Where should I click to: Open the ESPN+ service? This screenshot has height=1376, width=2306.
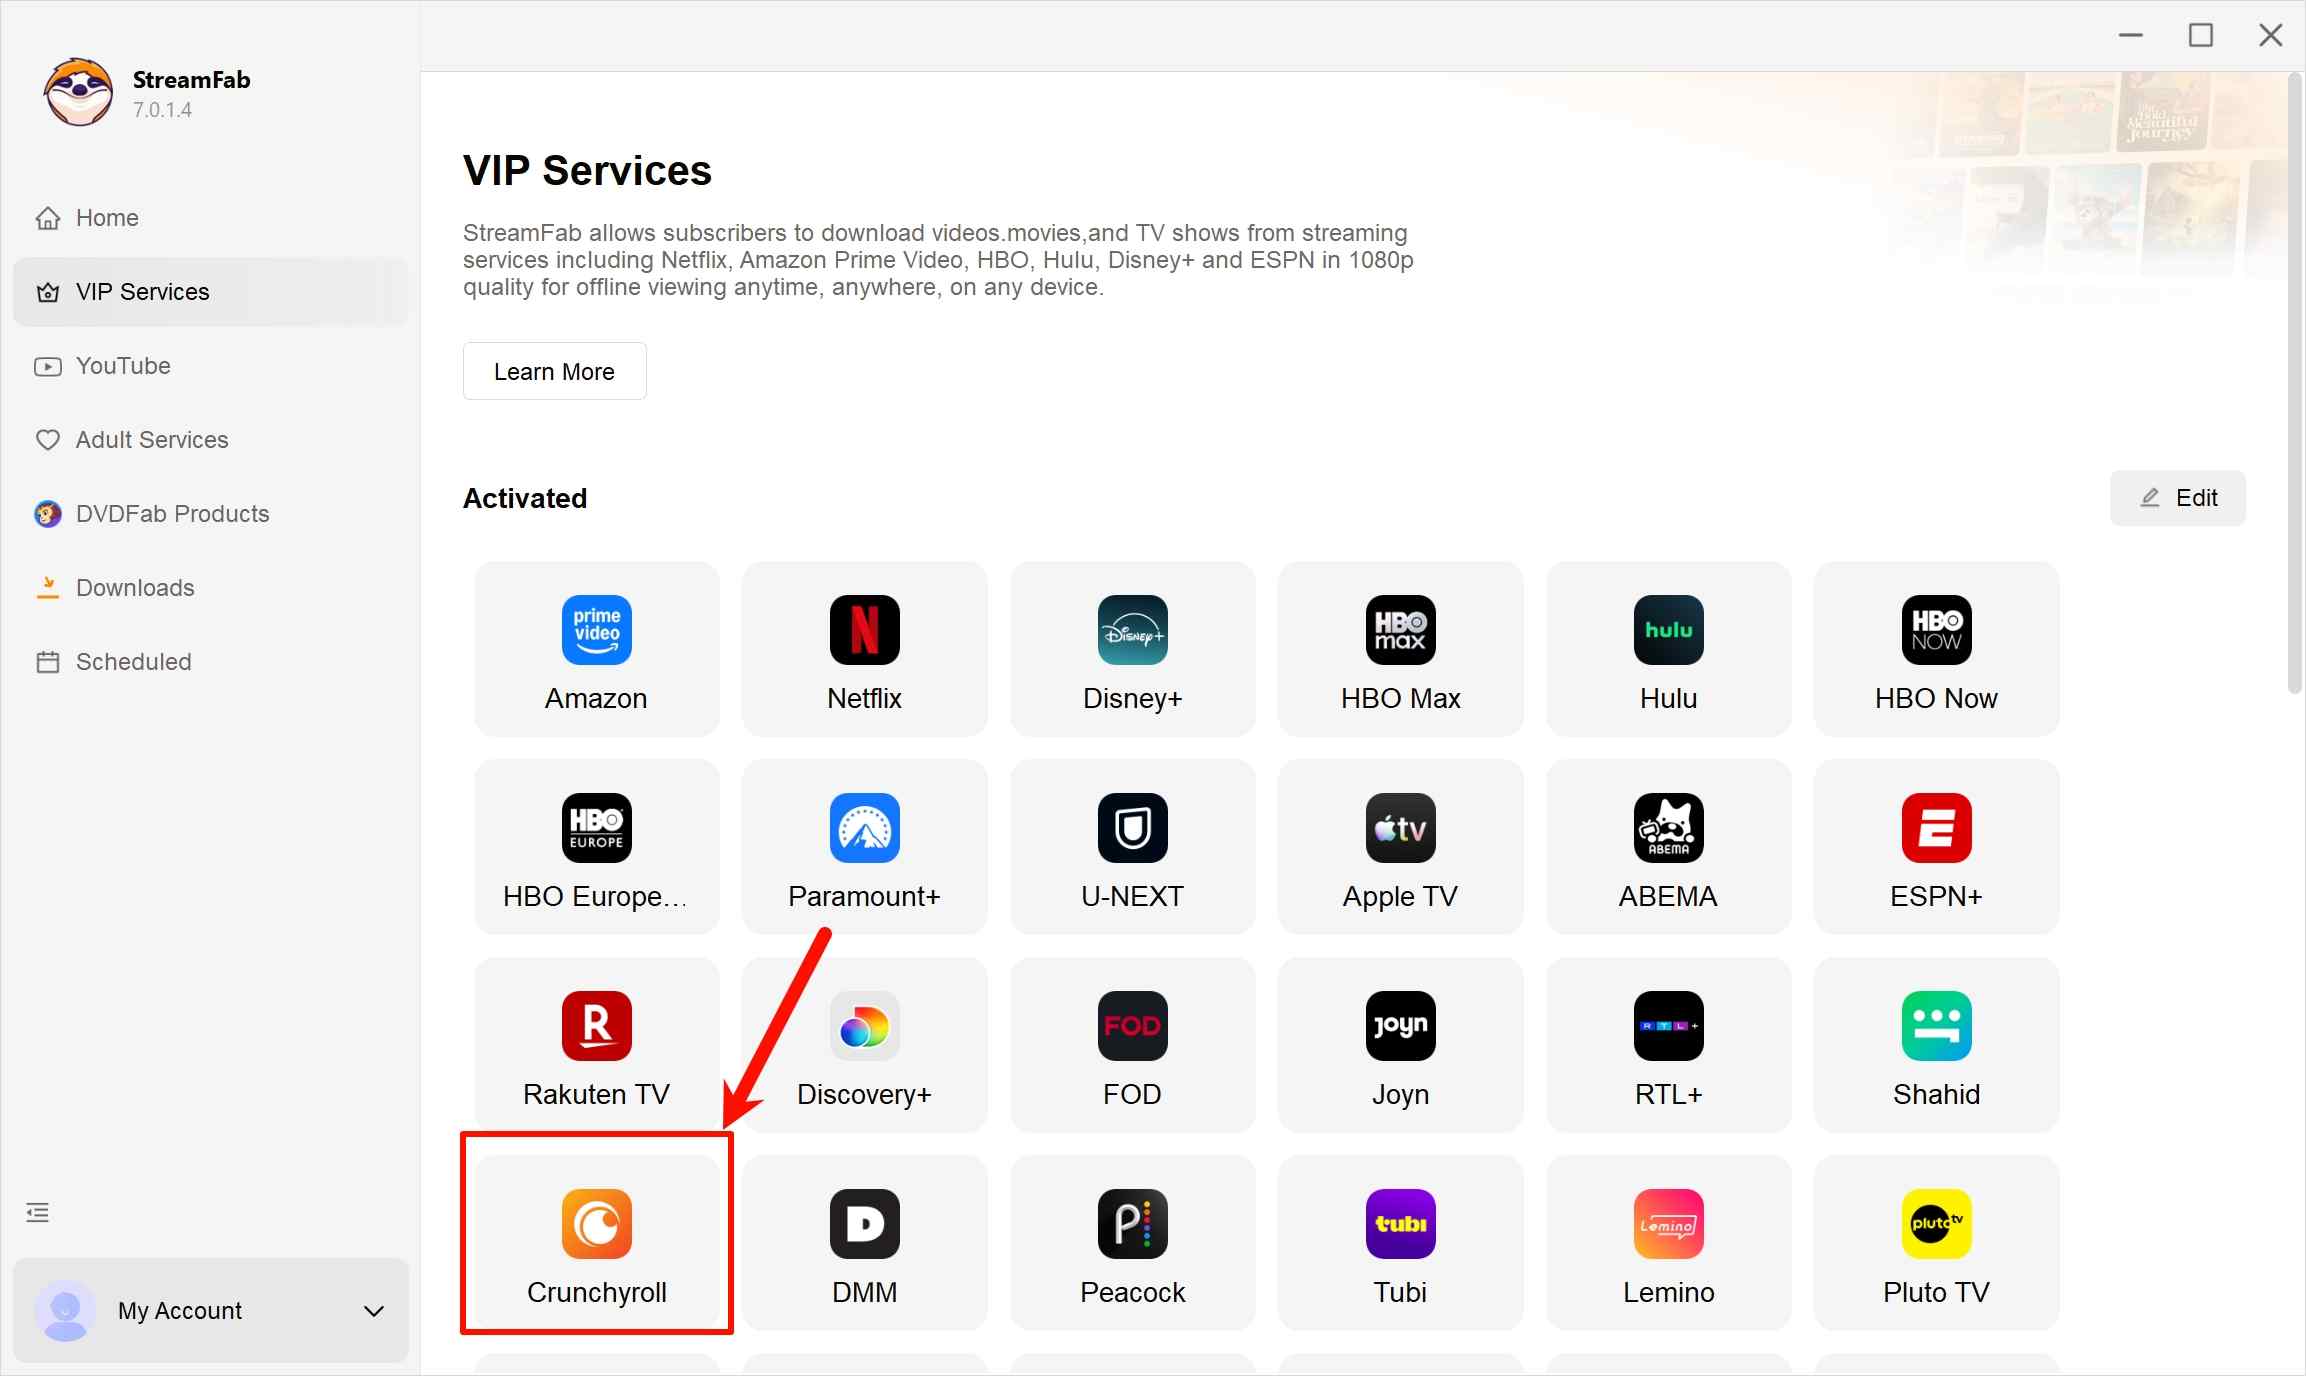pyautogui.click(x=1935, y=846)
